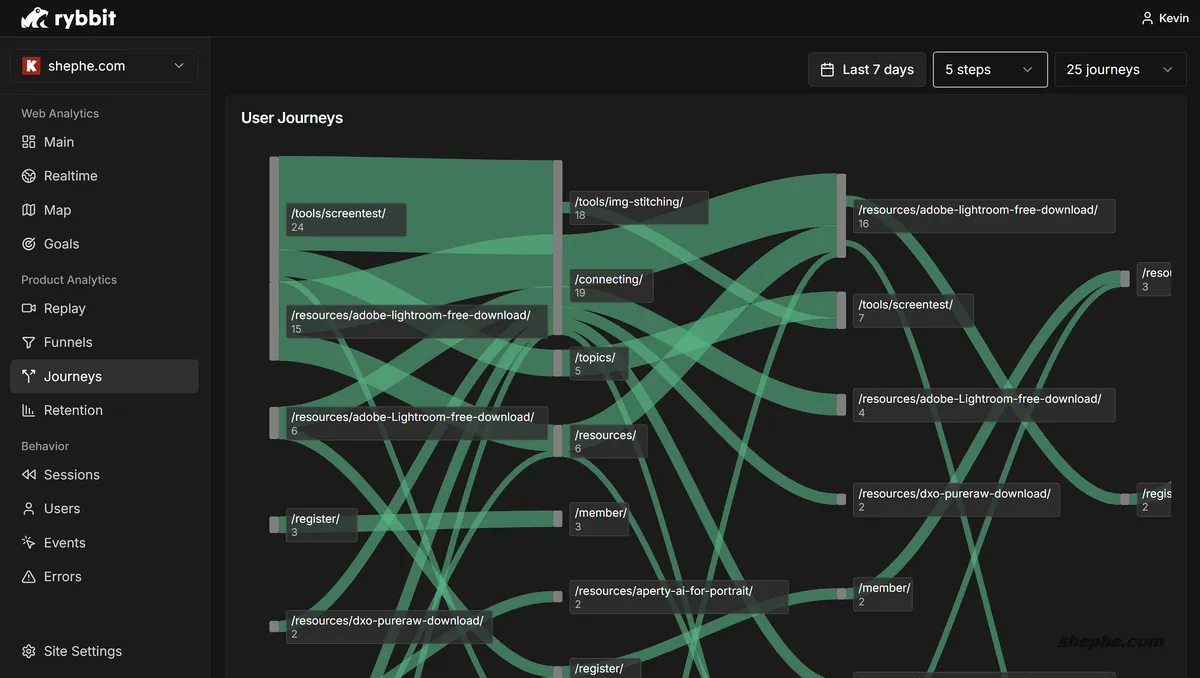
Task: Click the rybbit logo in header
Action: point(67,18)
